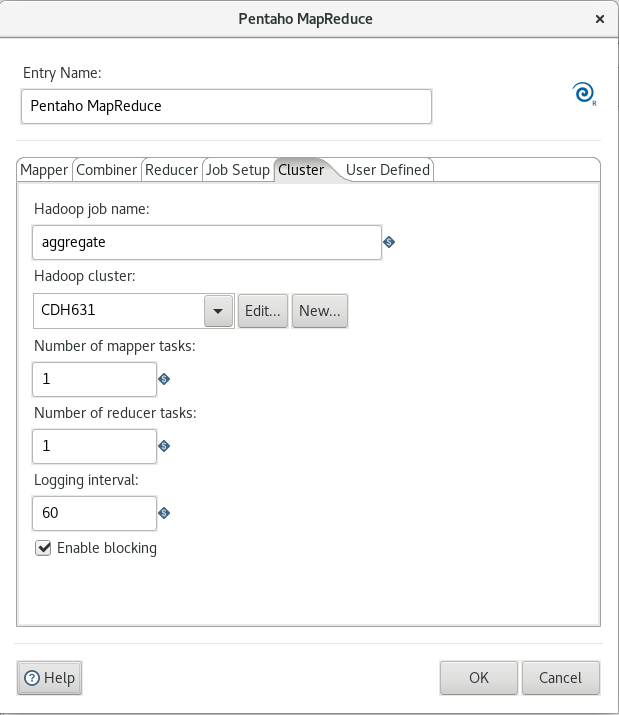619x715 pixels.
Task: Click the 'Logging interval:' label
Action: [x=86, y=480]
